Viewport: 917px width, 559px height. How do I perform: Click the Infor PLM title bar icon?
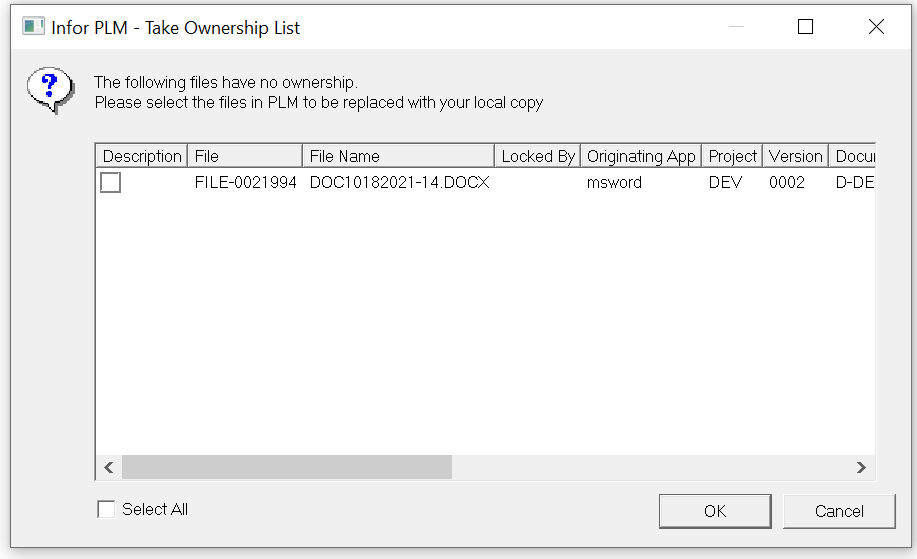33,28
